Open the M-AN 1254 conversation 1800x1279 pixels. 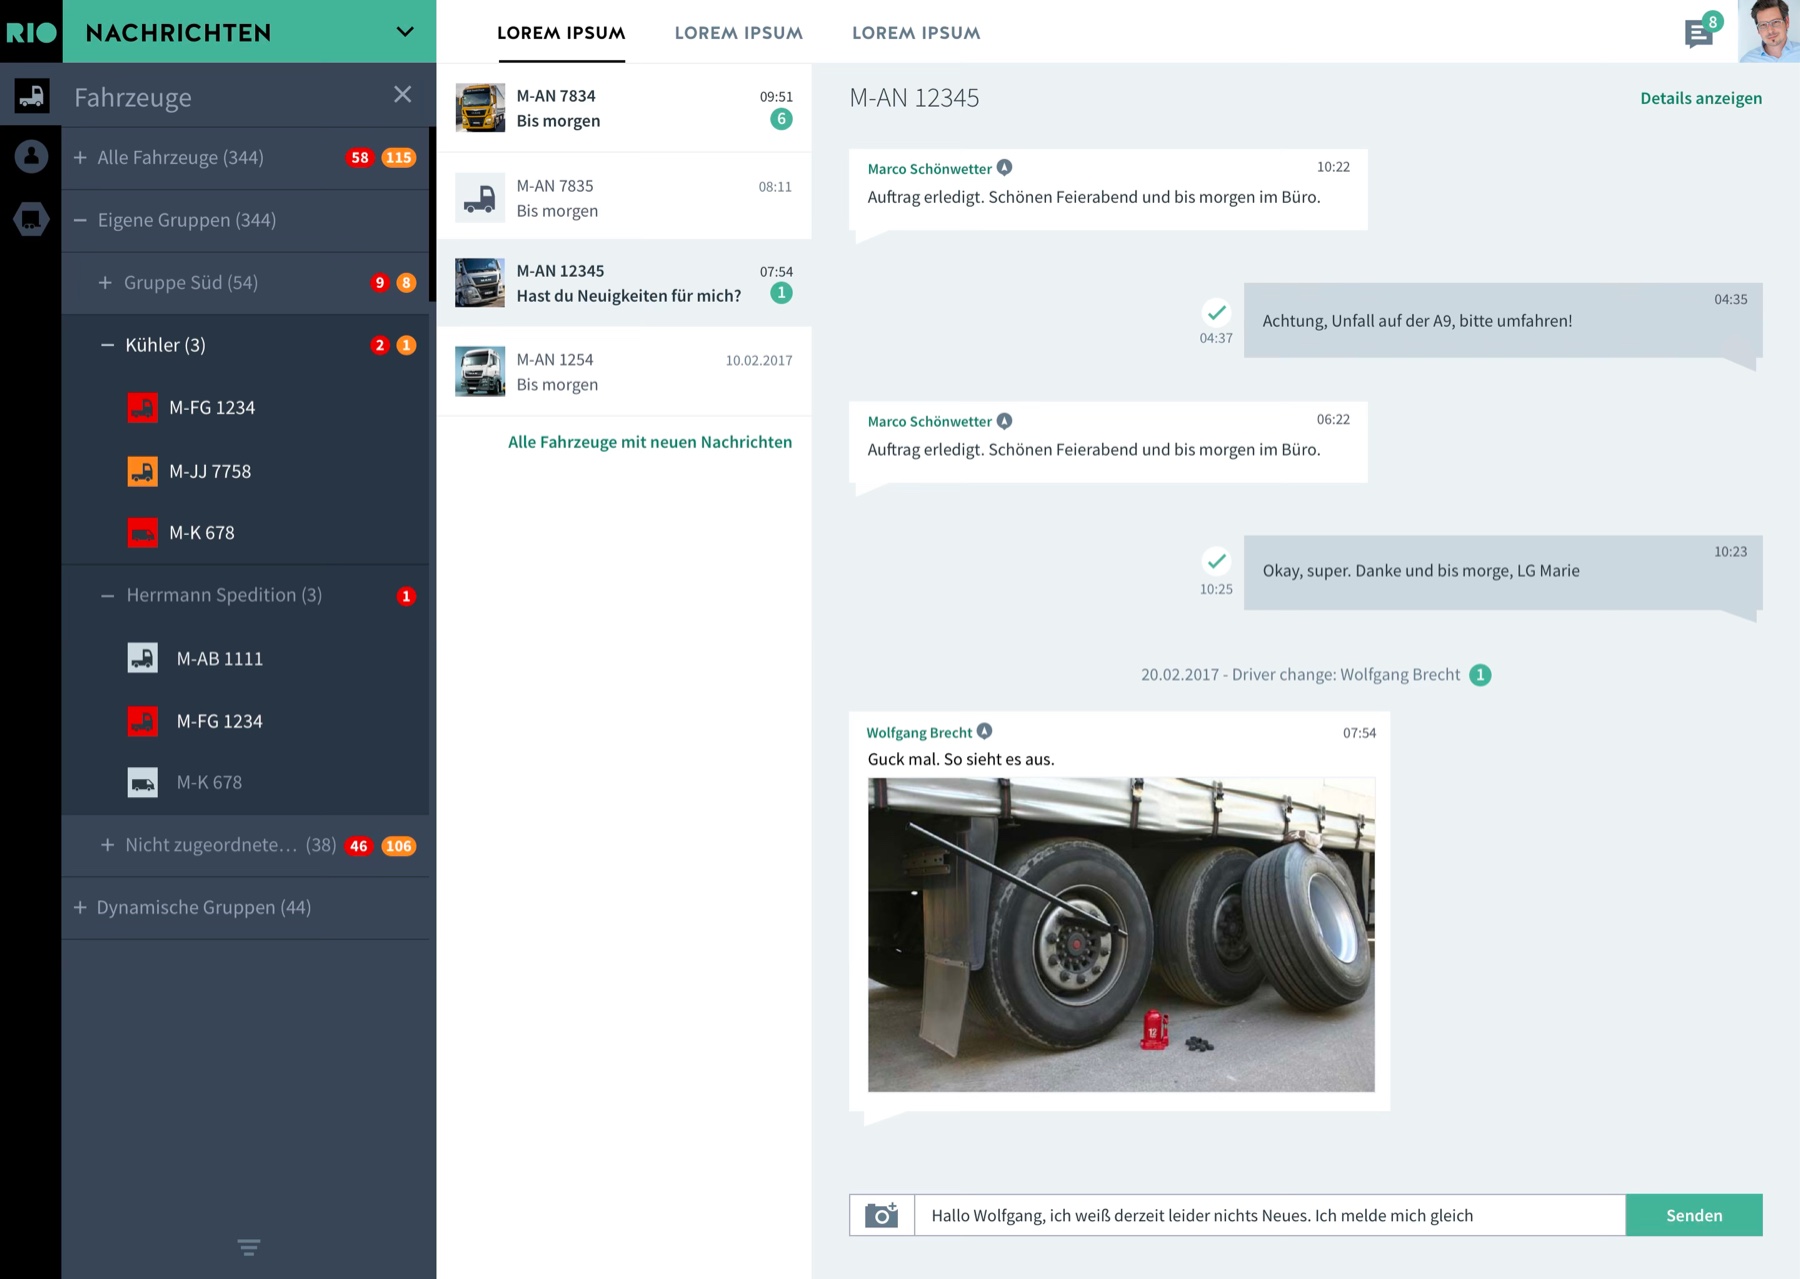coord(624,372)
